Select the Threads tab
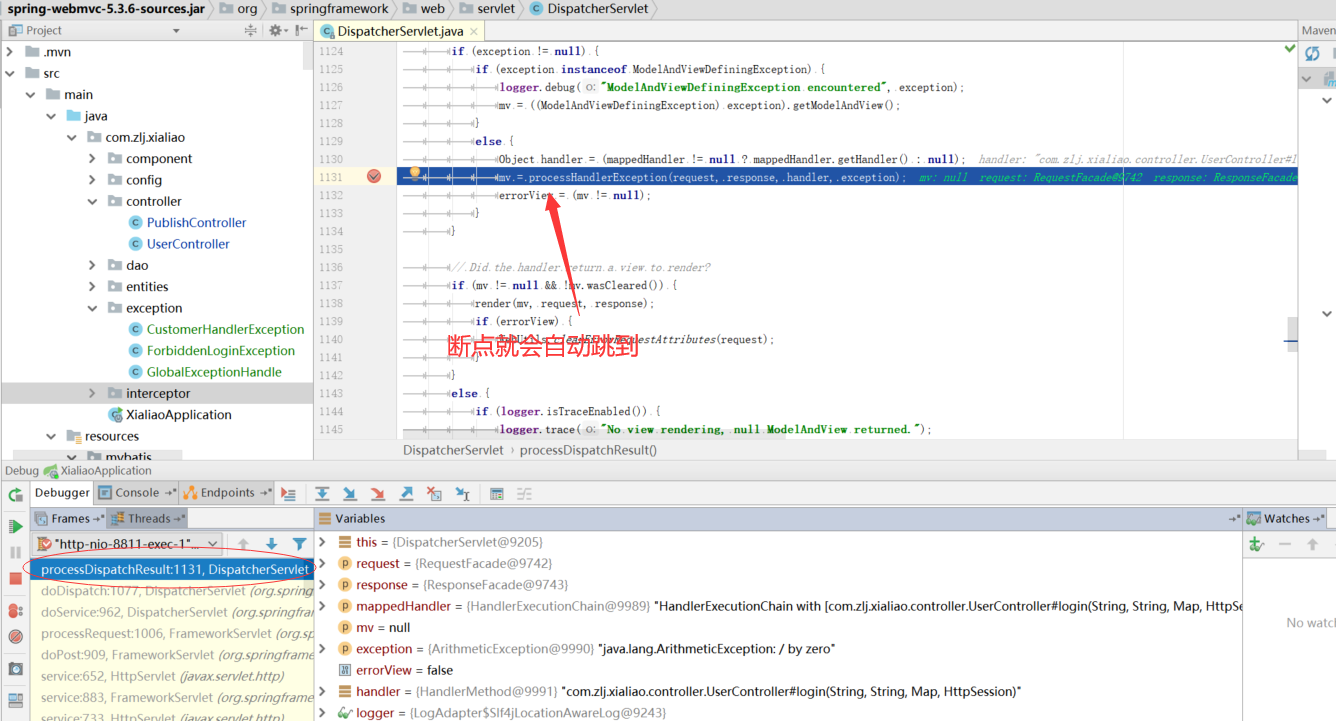 click(x=149, y=518)
